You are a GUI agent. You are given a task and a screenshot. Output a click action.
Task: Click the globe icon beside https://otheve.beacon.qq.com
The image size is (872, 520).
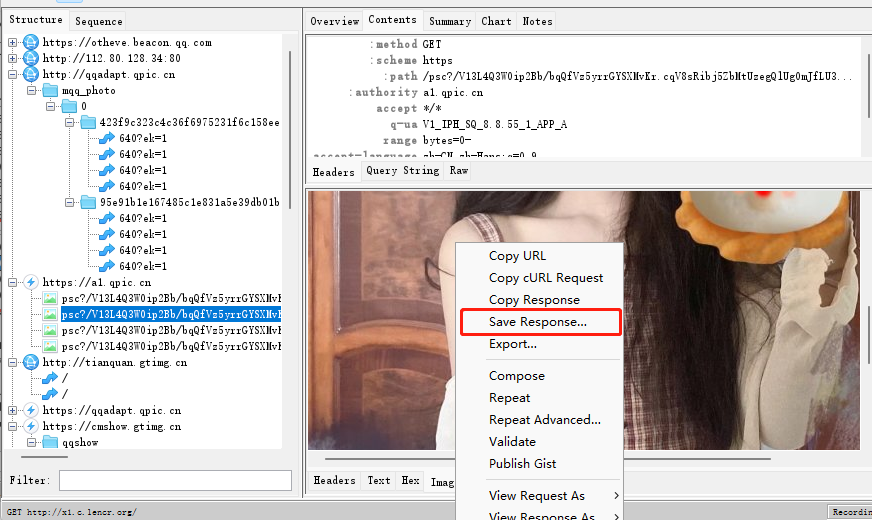(x=31, y=42)
